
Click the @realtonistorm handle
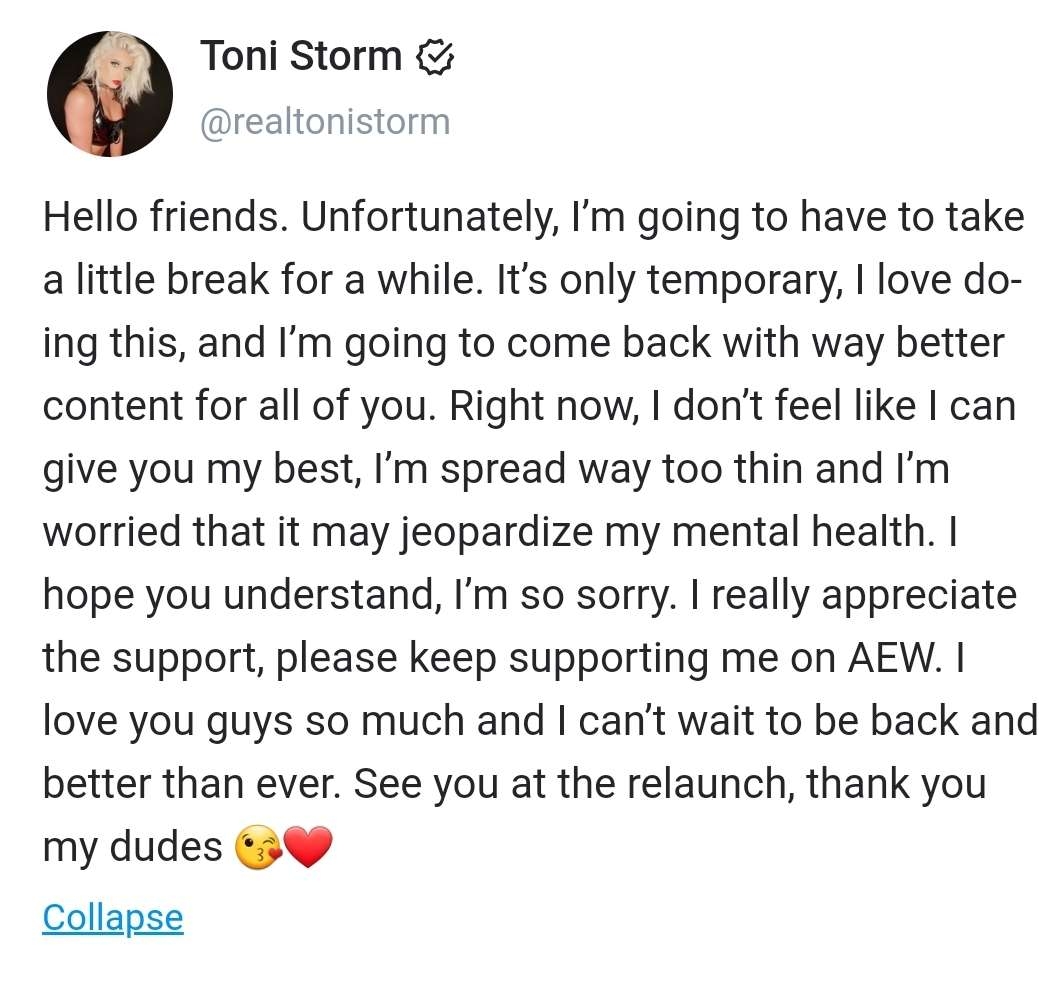[325, 122]
